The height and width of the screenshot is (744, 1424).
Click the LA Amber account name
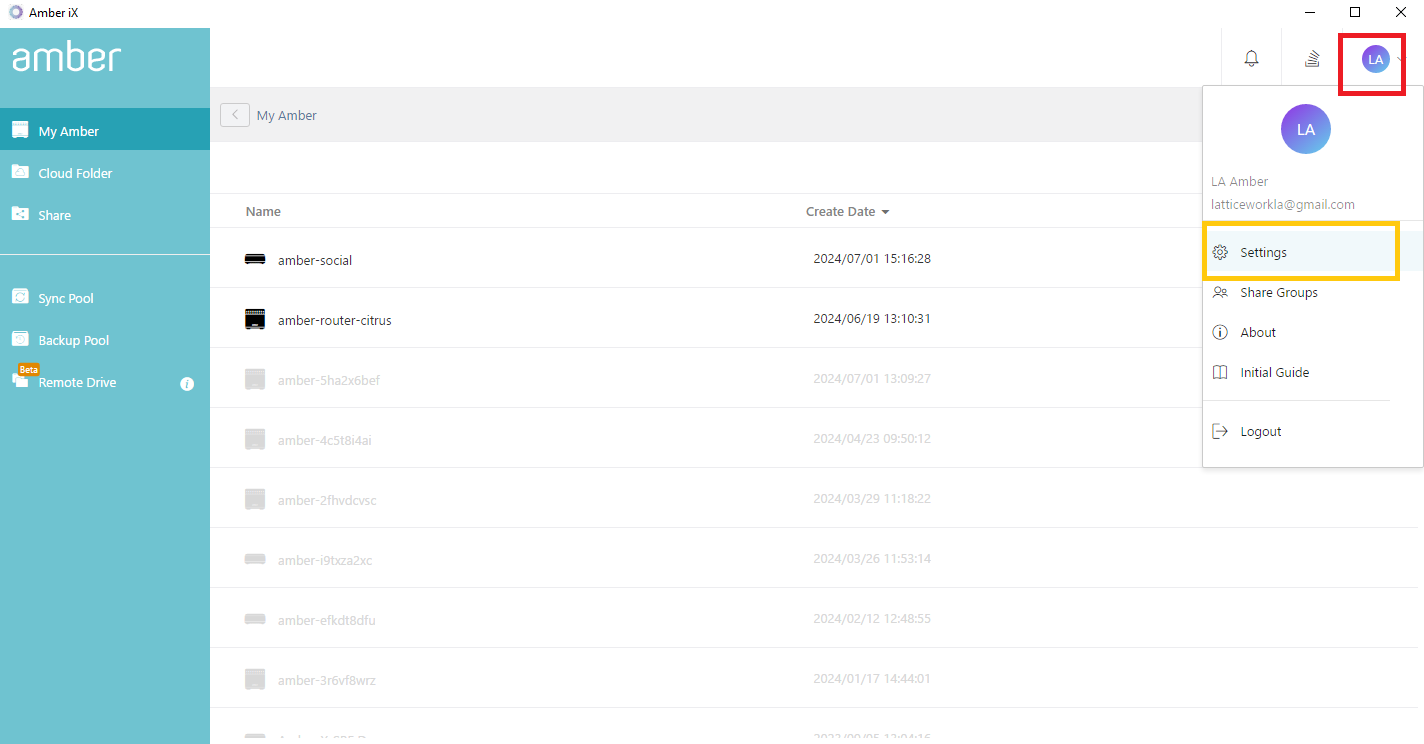(1239, 181)
